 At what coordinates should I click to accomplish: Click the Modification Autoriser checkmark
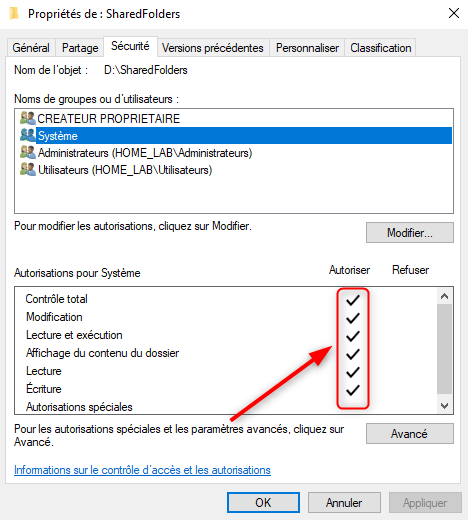pos(353,318)
